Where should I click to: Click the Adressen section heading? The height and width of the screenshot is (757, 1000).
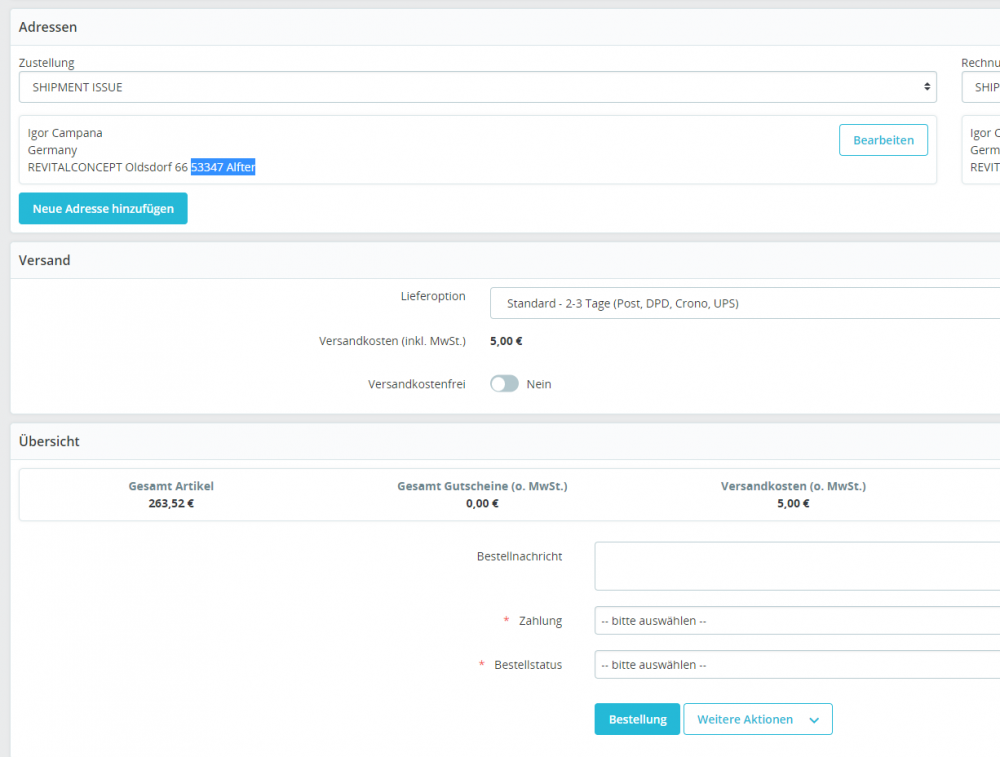48,27
